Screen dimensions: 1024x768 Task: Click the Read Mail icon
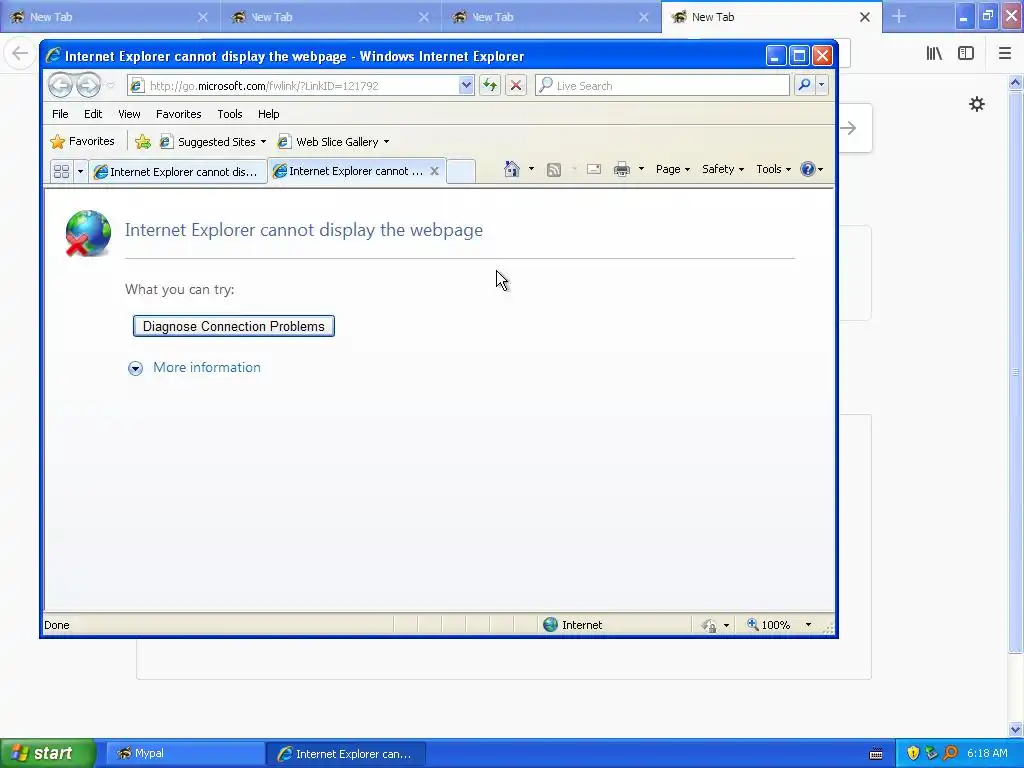click(594, 169)
